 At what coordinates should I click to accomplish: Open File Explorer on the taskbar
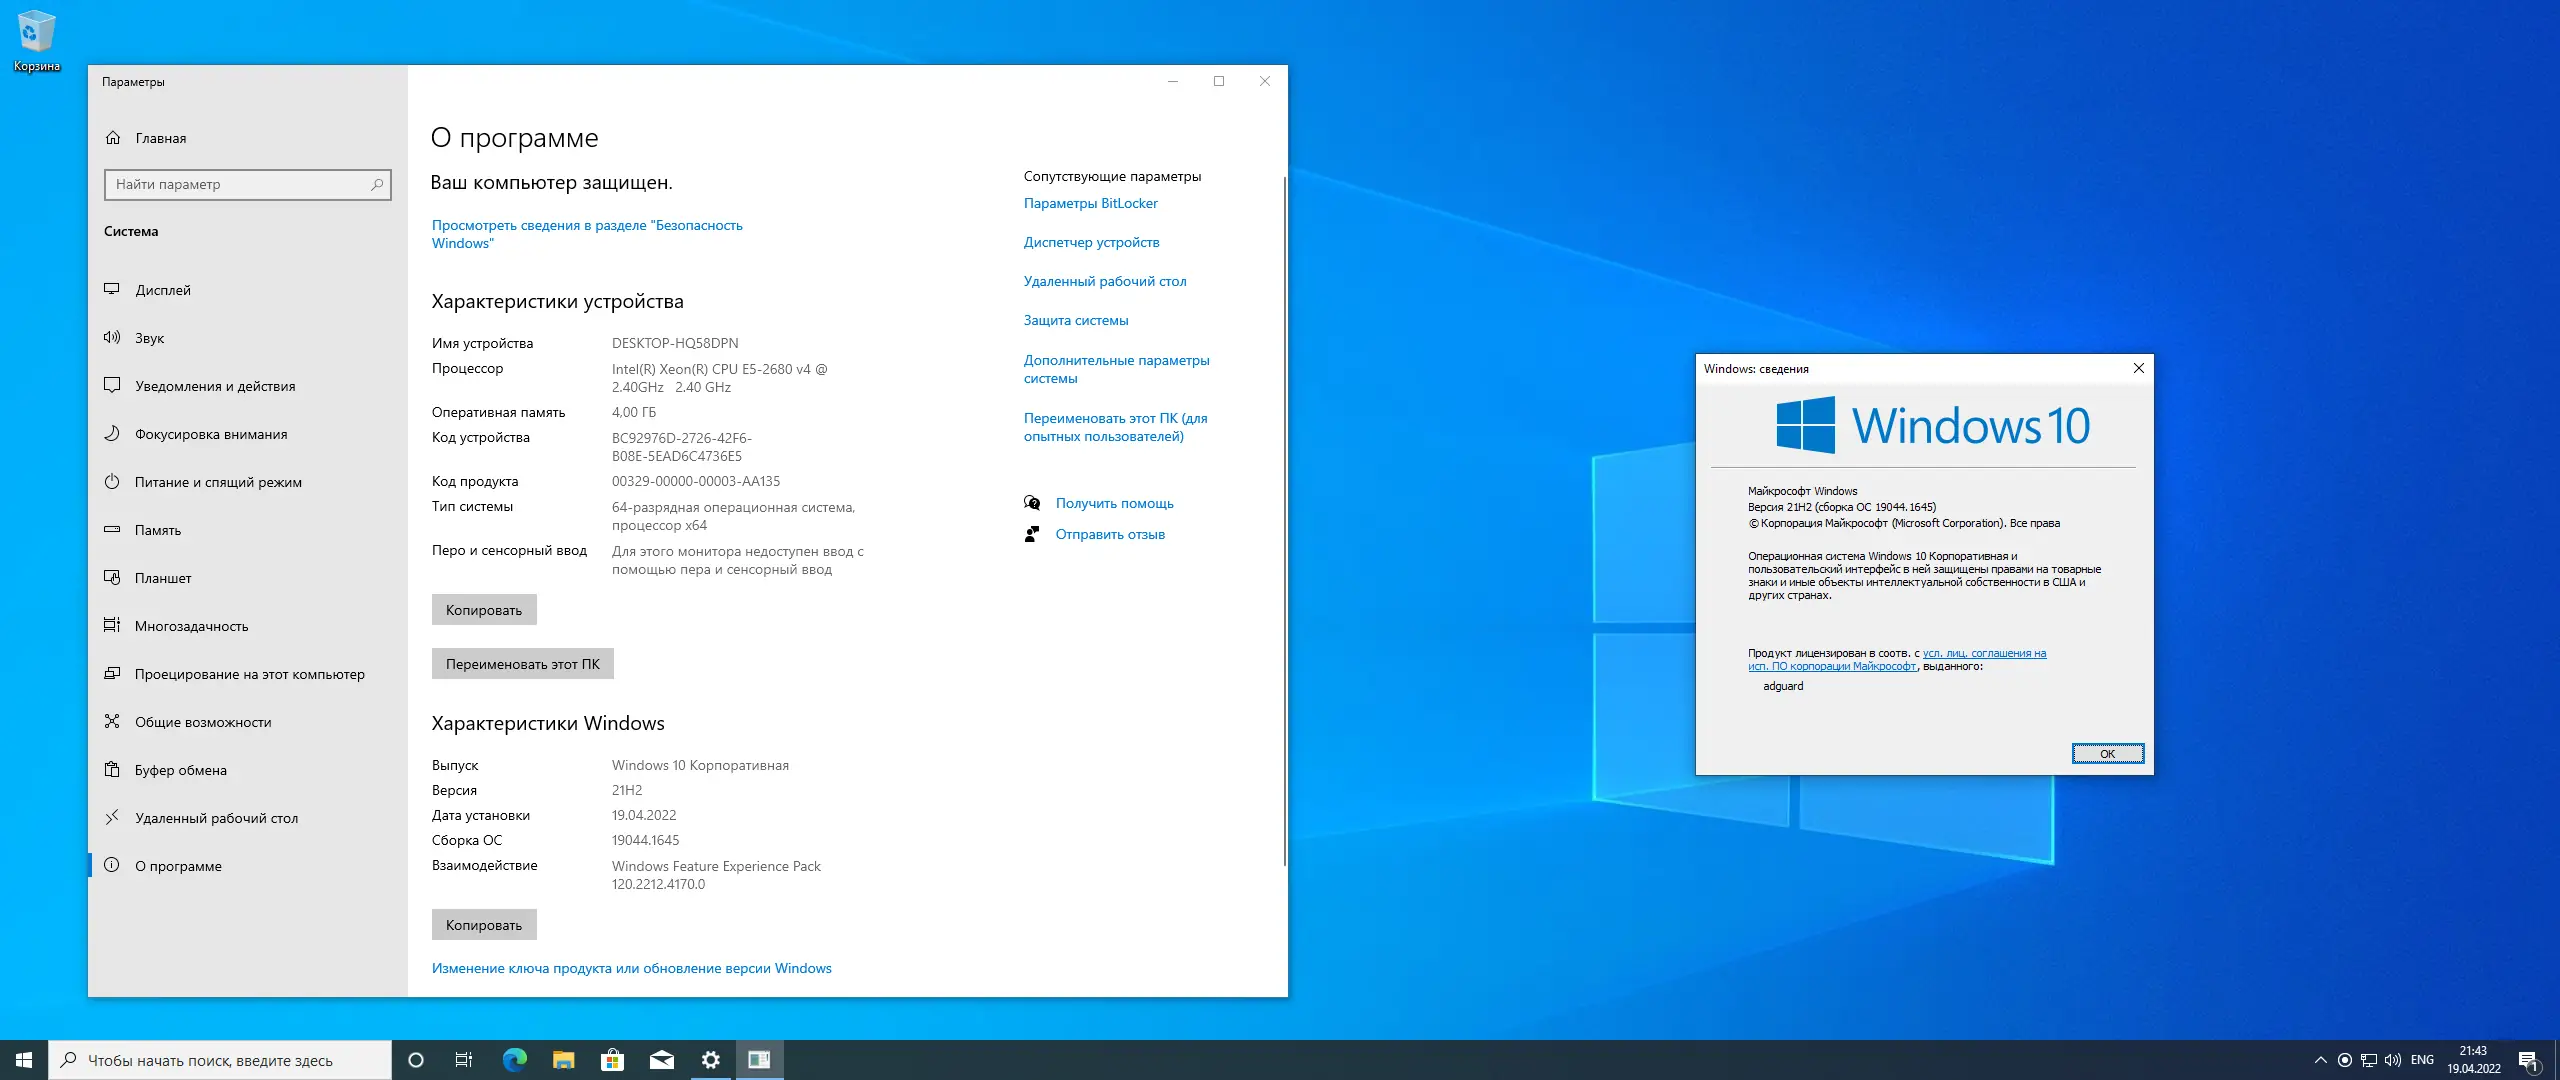pyautogui.click(x=563, y=1060)
